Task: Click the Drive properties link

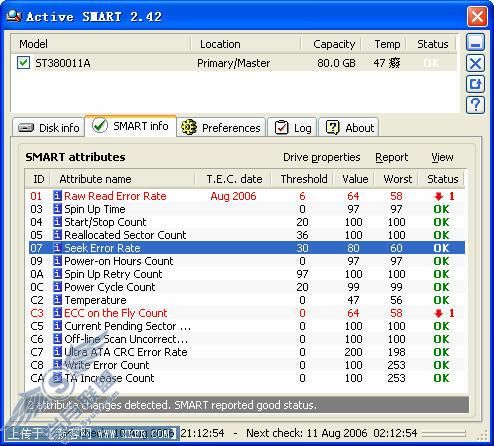Action: click(322, 157)
